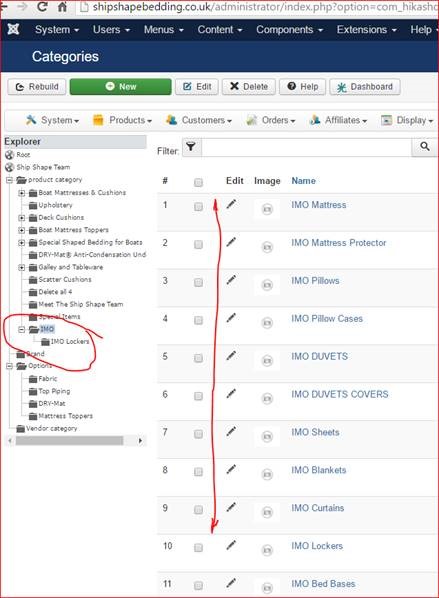Screen dimensions: 439x598
Task: Edit IMO Pillows via pencil icon
Action: (x=231, y=280)
